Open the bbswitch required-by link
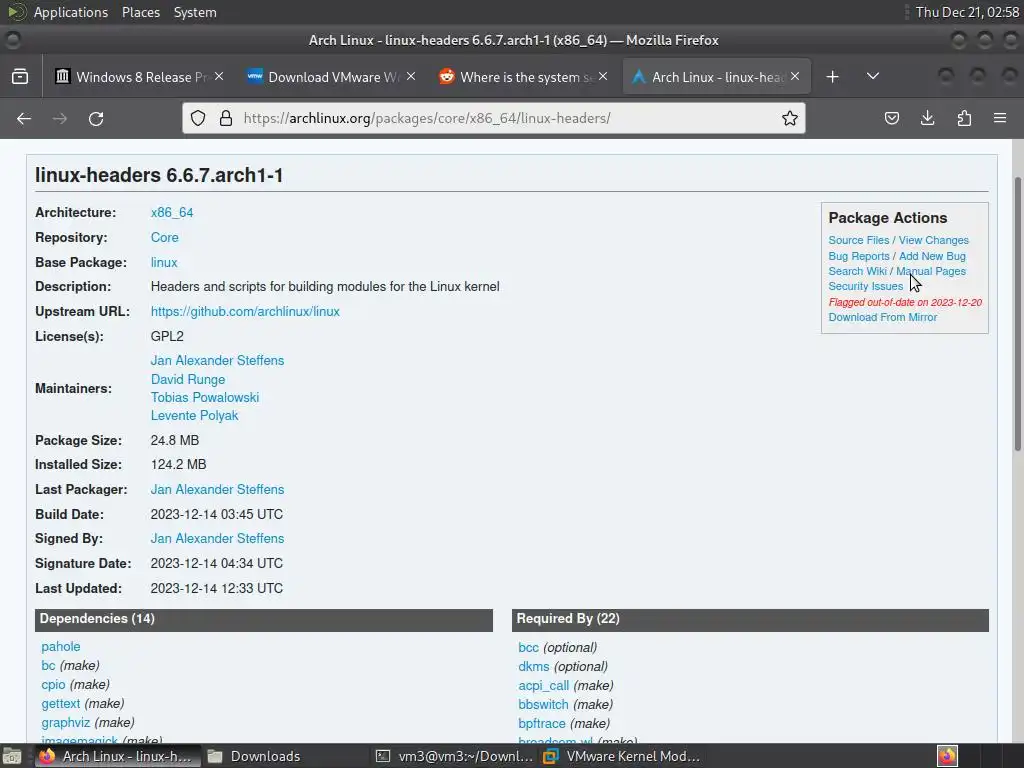This screenshot has width=1024, height=768. tap(543, 704)
